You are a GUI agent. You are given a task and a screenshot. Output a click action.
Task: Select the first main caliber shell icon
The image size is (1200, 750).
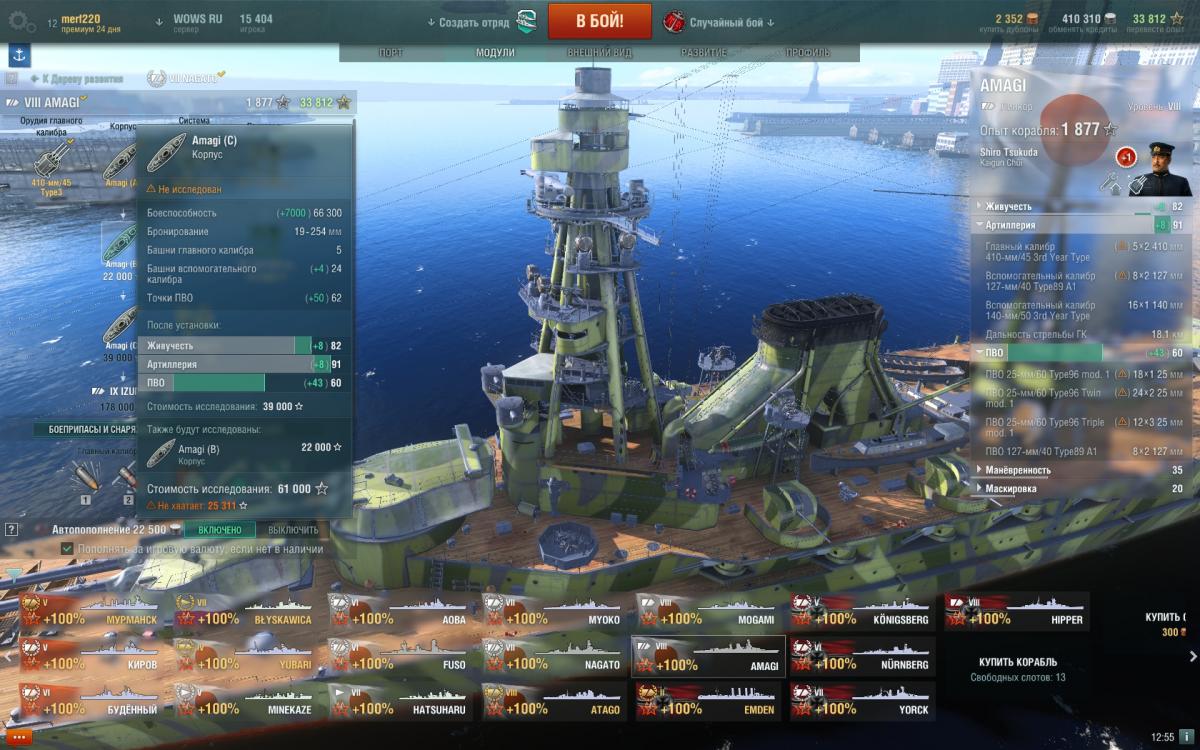pyautogui.click(x=85, y=479)
